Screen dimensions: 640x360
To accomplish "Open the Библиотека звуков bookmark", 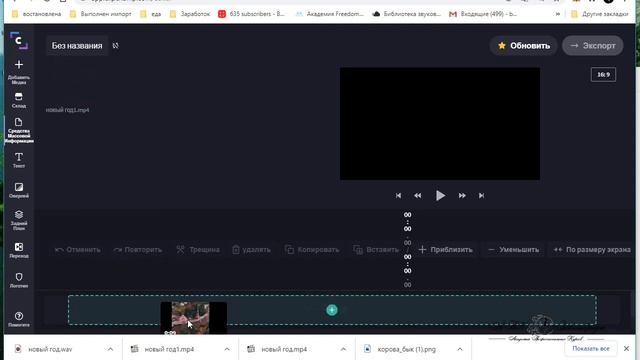I will pos(407,14).
